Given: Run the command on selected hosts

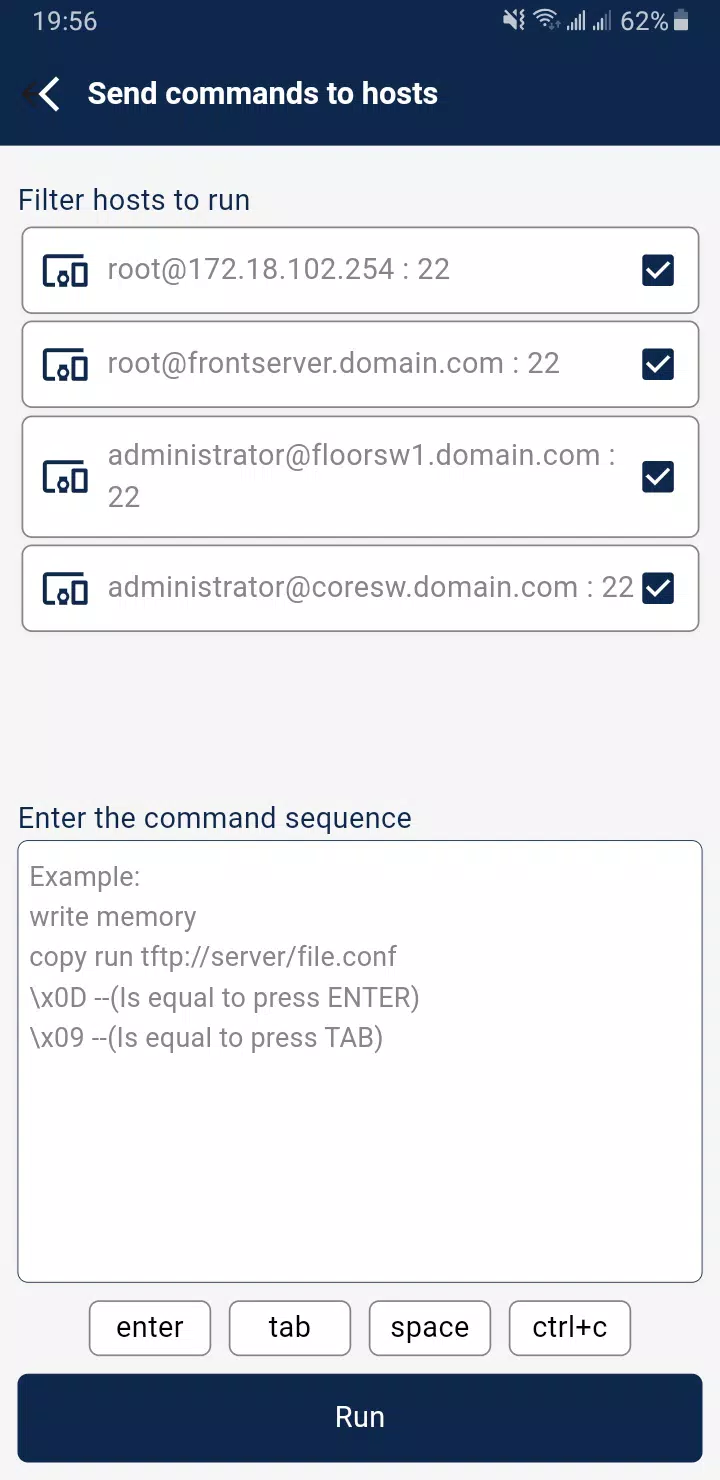Looking at the screenshot, I should pyautogui.click(x=360, y=1418).
